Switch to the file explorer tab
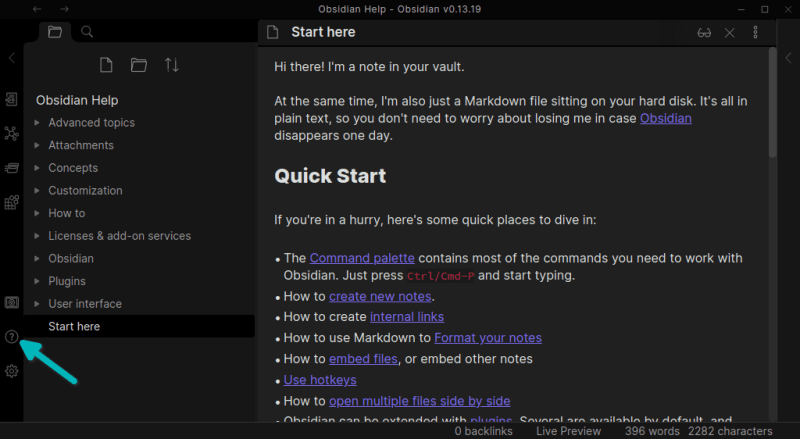Viewport: 800px width, 439px height. point(55,32)
